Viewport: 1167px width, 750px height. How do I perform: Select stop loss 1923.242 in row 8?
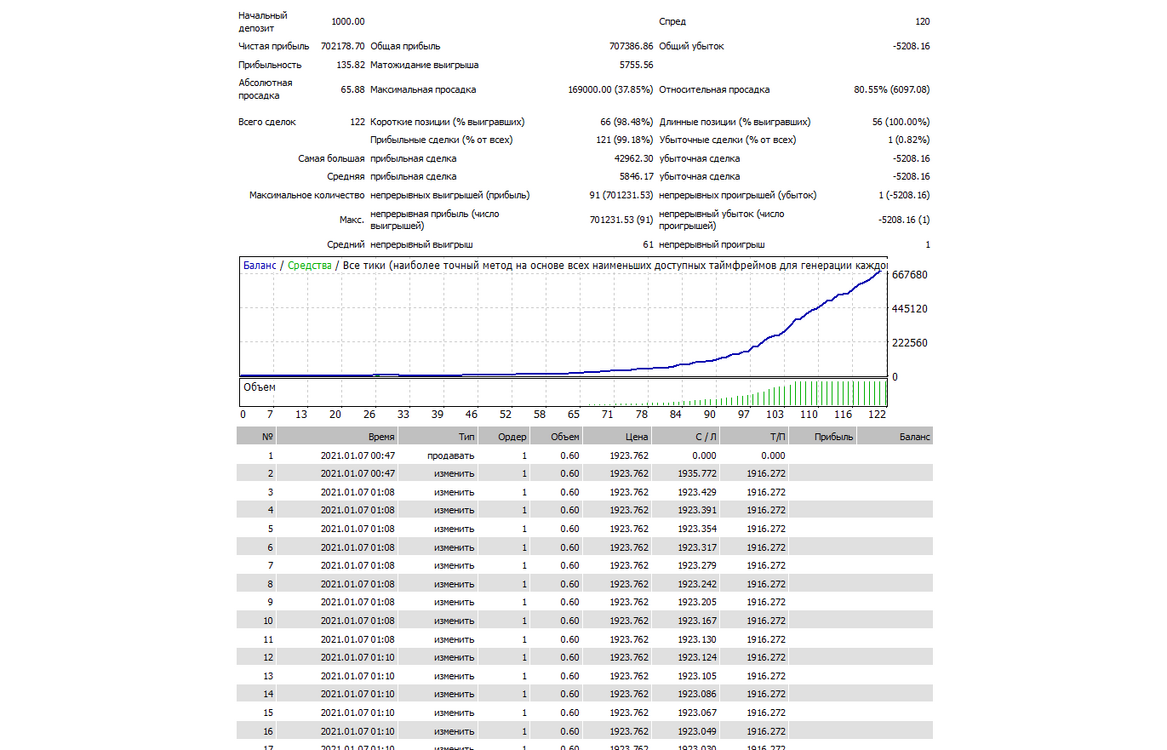(697, 584)
